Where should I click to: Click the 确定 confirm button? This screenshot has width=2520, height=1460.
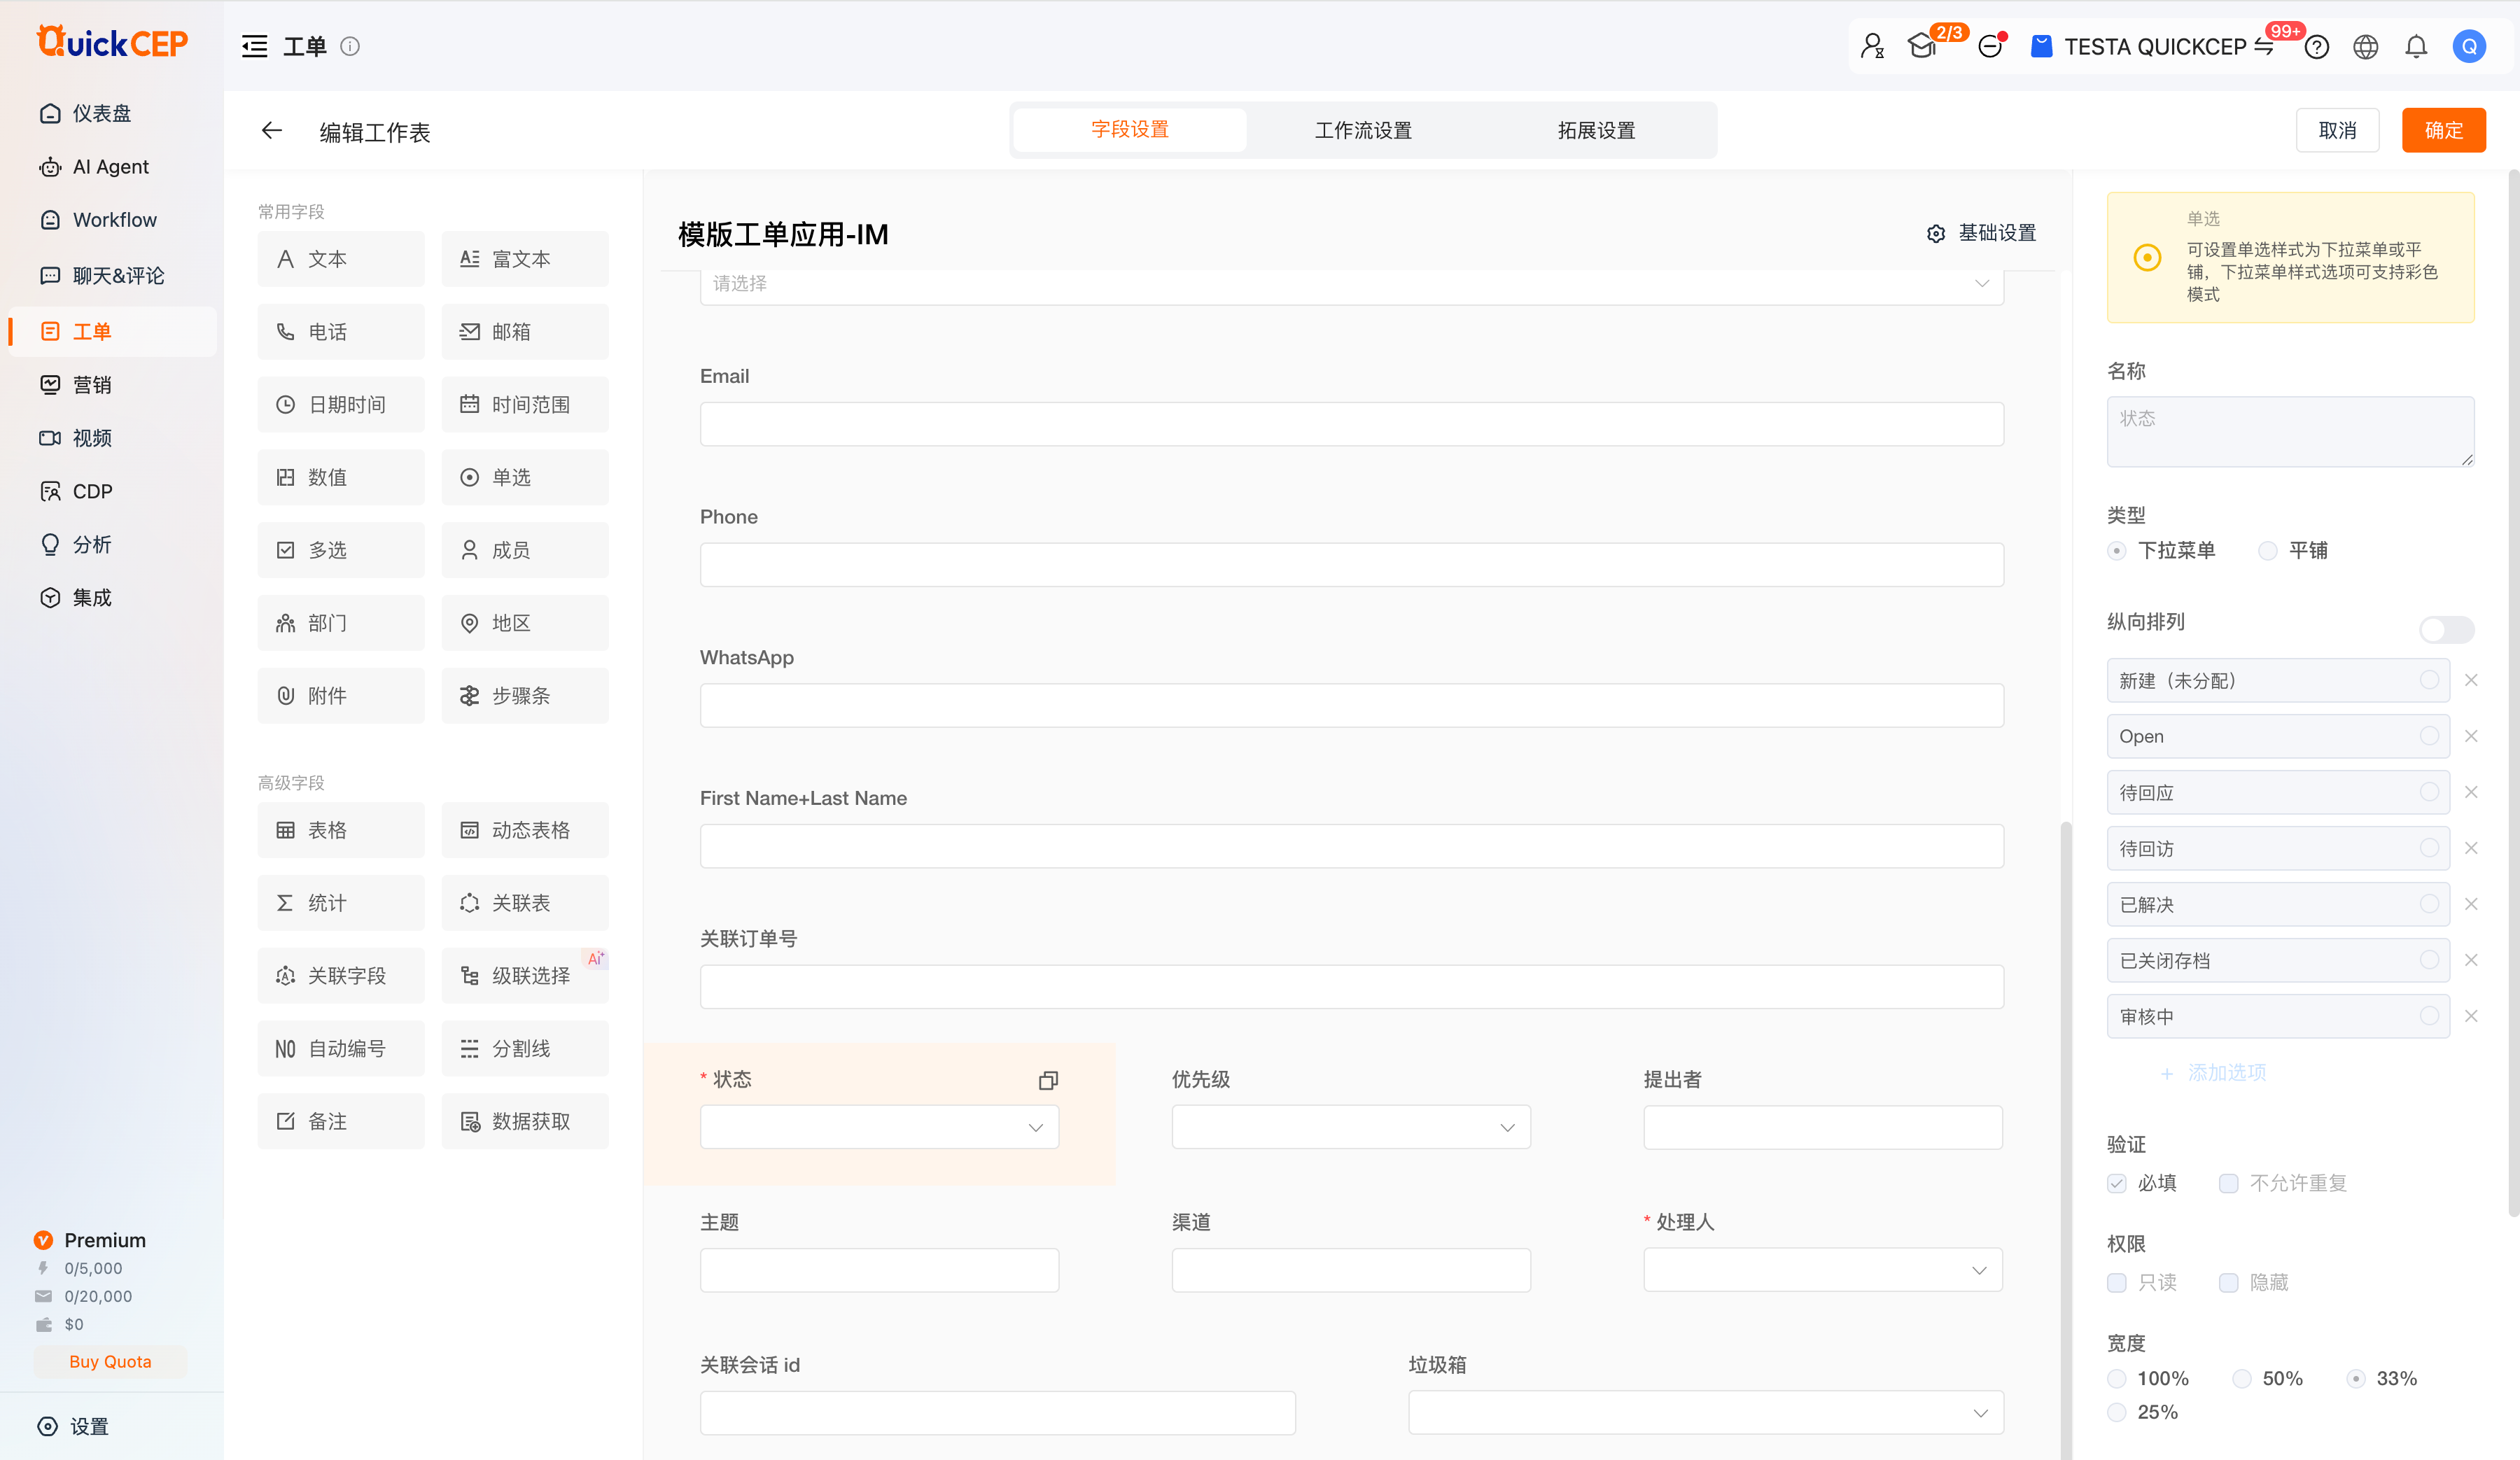tap(2442, 131)
